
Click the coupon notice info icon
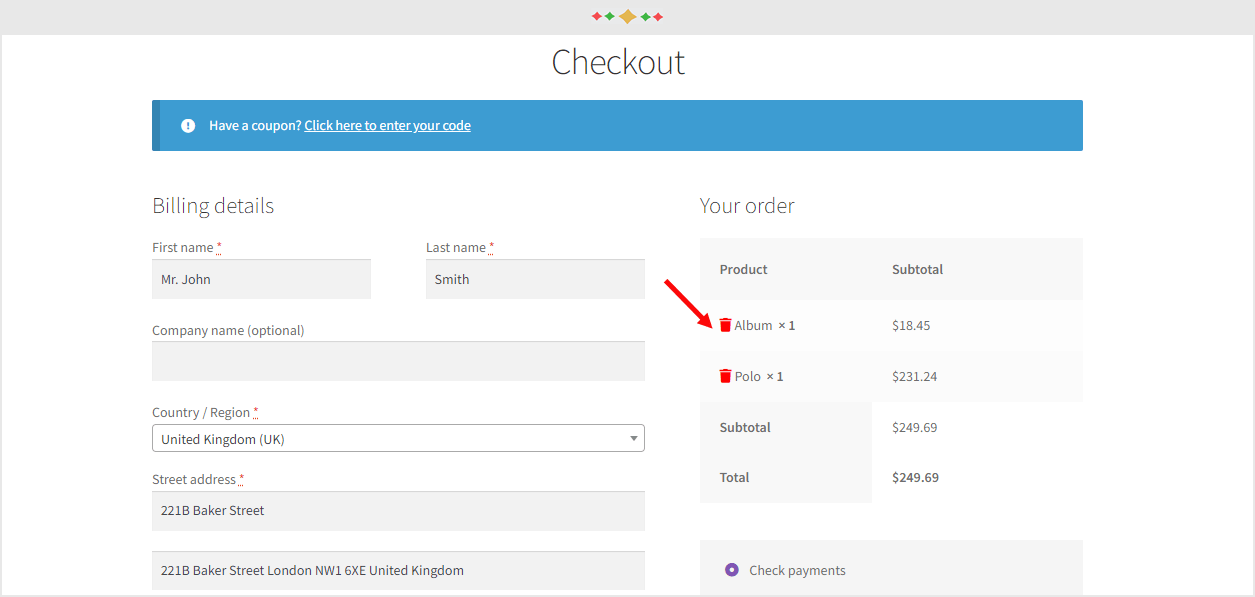[x=188, y=126]
